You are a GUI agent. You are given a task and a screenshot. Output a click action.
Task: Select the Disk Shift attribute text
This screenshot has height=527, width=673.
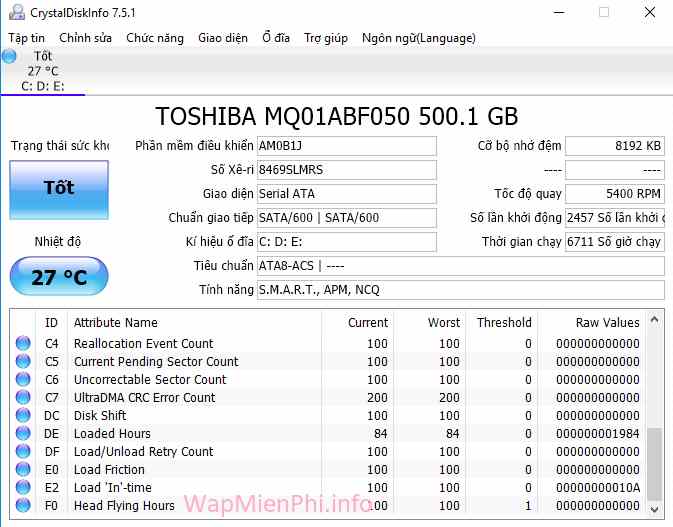[x=100, y=416]
